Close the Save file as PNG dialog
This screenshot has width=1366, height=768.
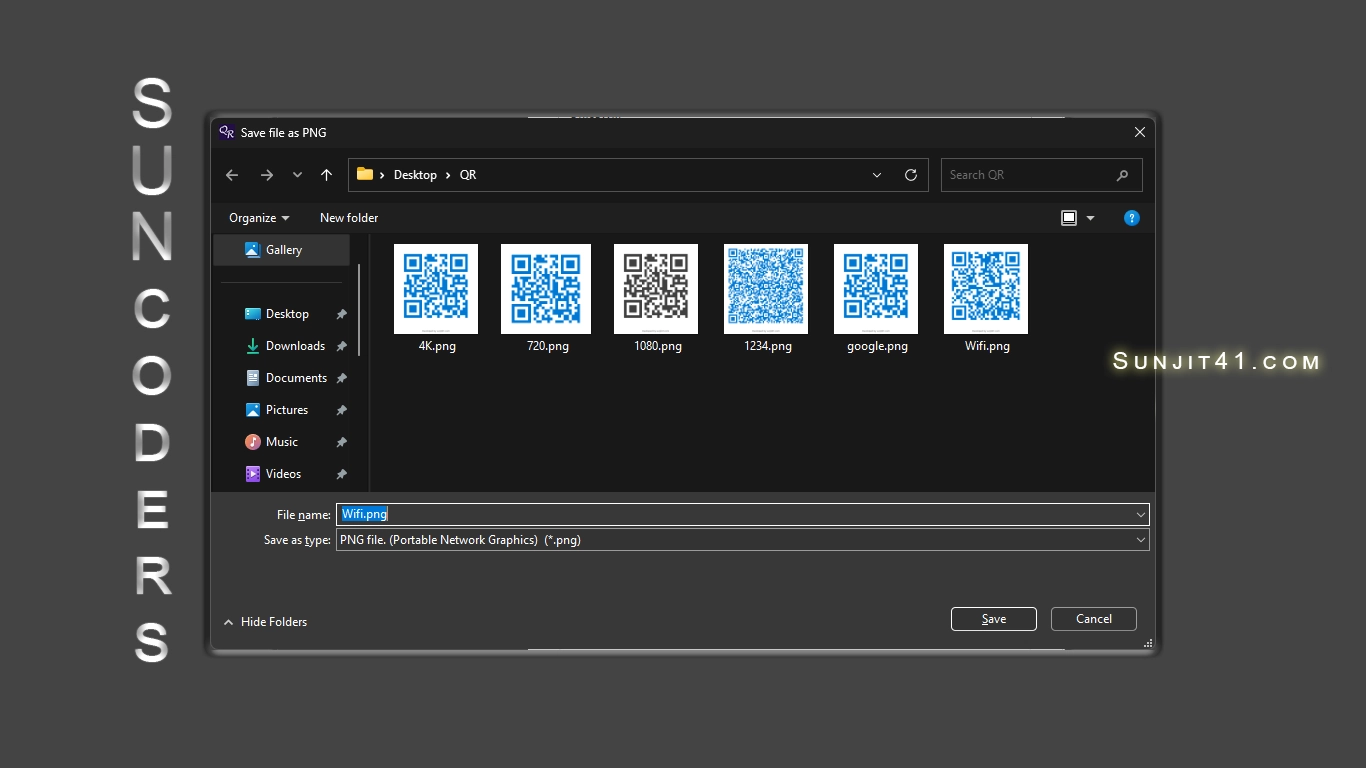tap(1139, 132)
